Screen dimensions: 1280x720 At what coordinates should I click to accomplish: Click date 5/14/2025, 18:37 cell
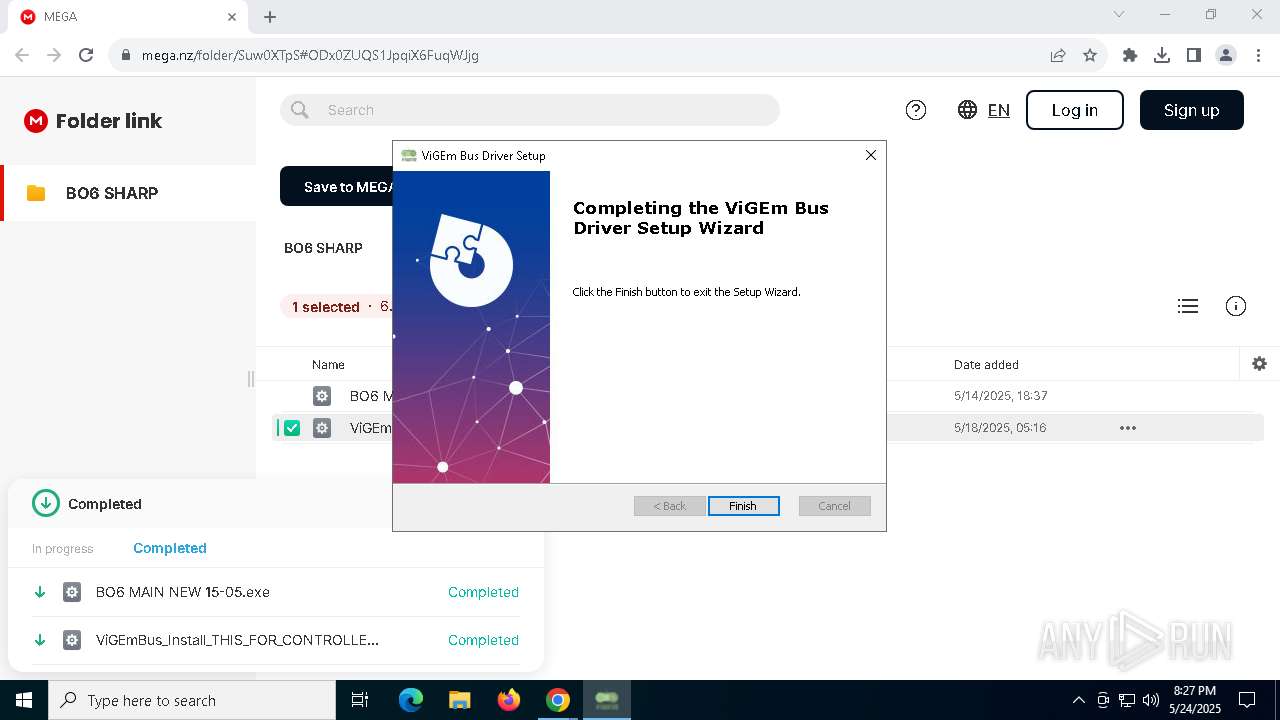point(1001,396)
